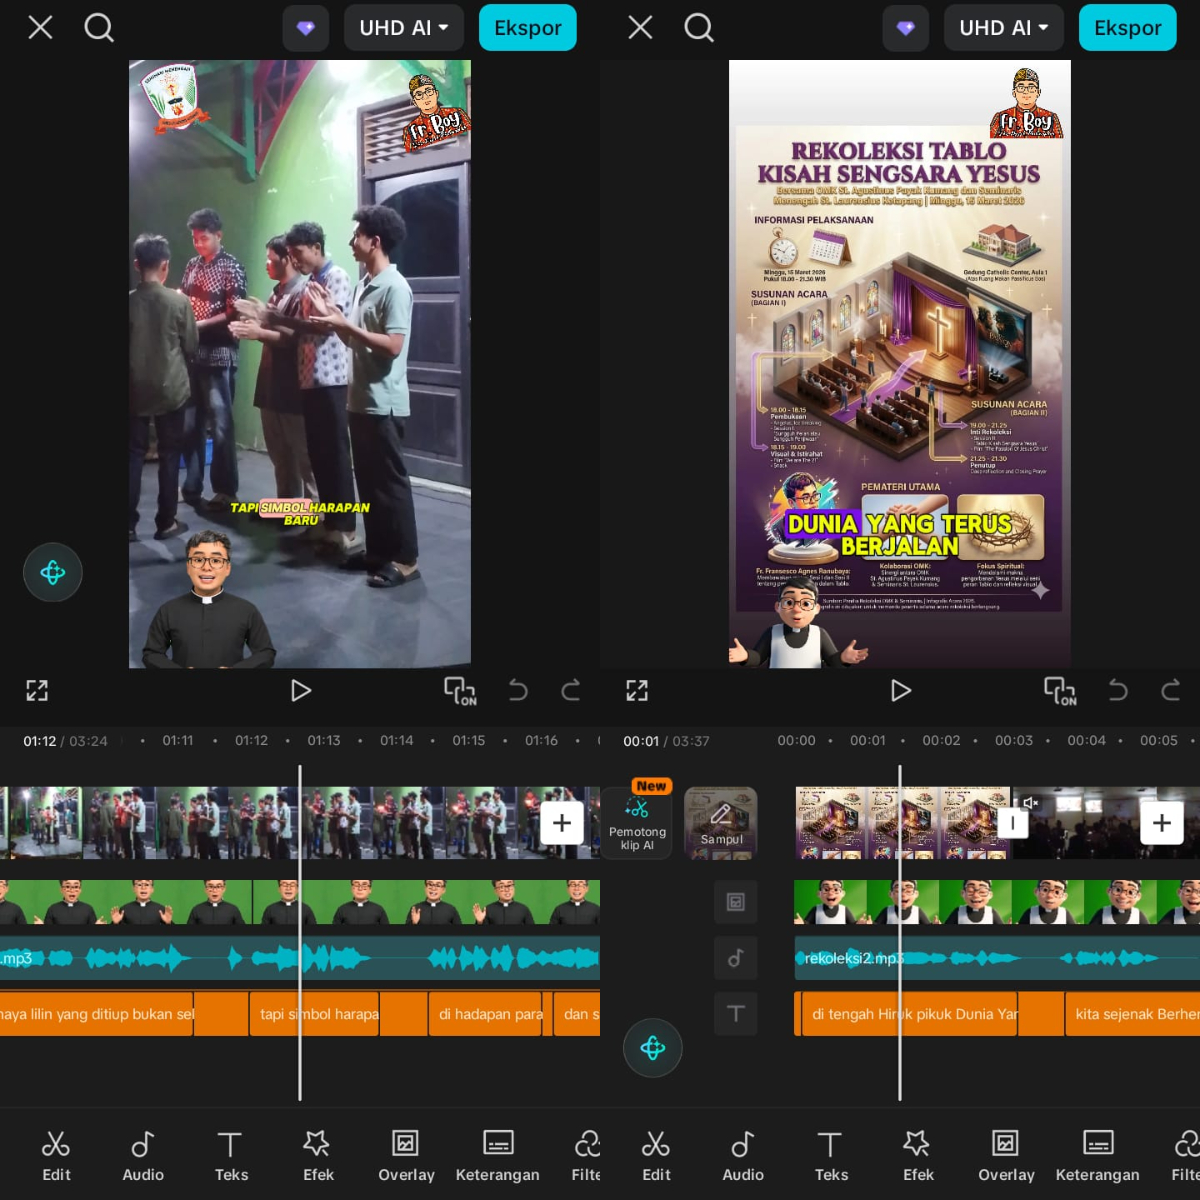This screenshot has width=1200, height=1200.
Task: Open the transition marker between right timeline clips
Action: click(1012, 823)
